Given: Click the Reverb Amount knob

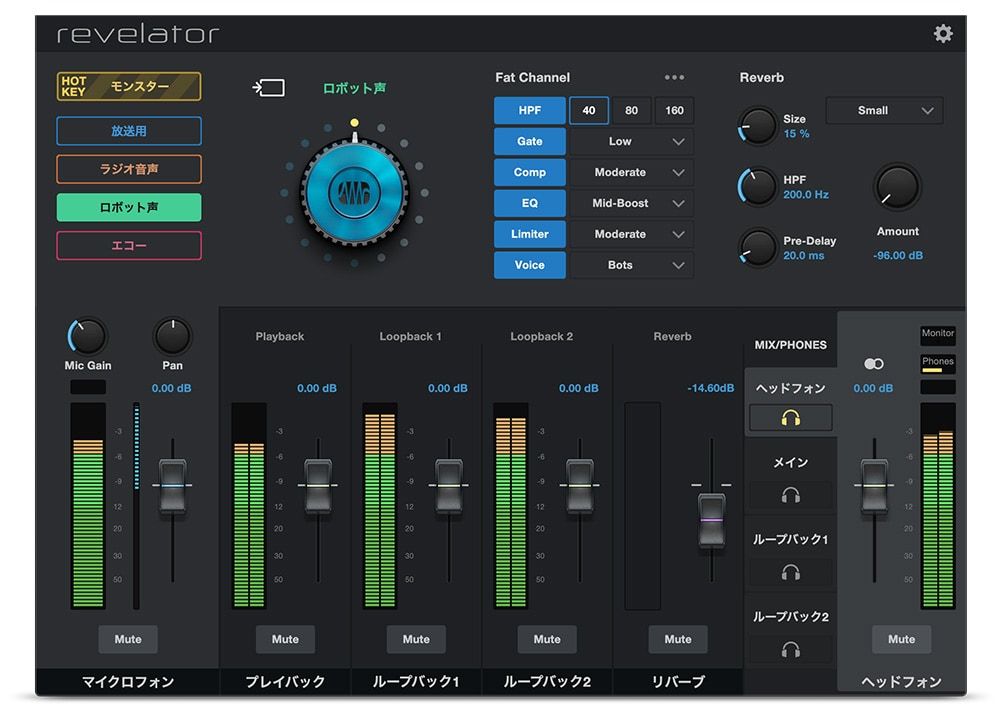Looking at the screenshot, I should (897, 187).
